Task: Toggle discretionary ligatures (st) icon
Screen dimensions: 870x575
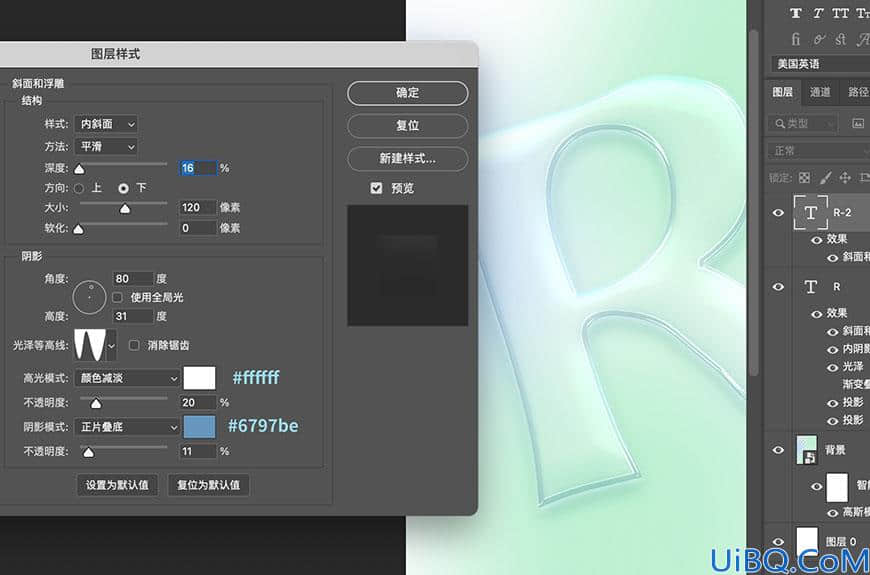Action: click(x=841, y=39)
